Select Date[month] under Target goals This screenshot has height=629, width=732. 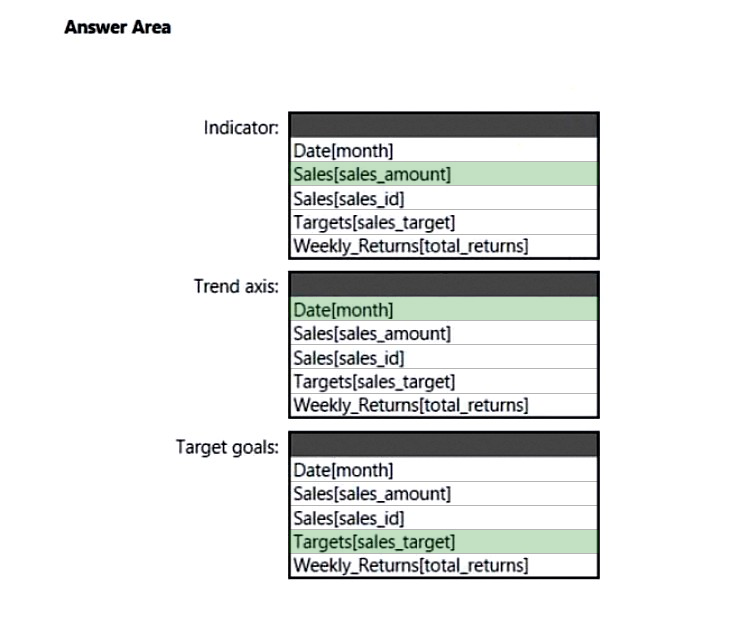click(443, 469)
